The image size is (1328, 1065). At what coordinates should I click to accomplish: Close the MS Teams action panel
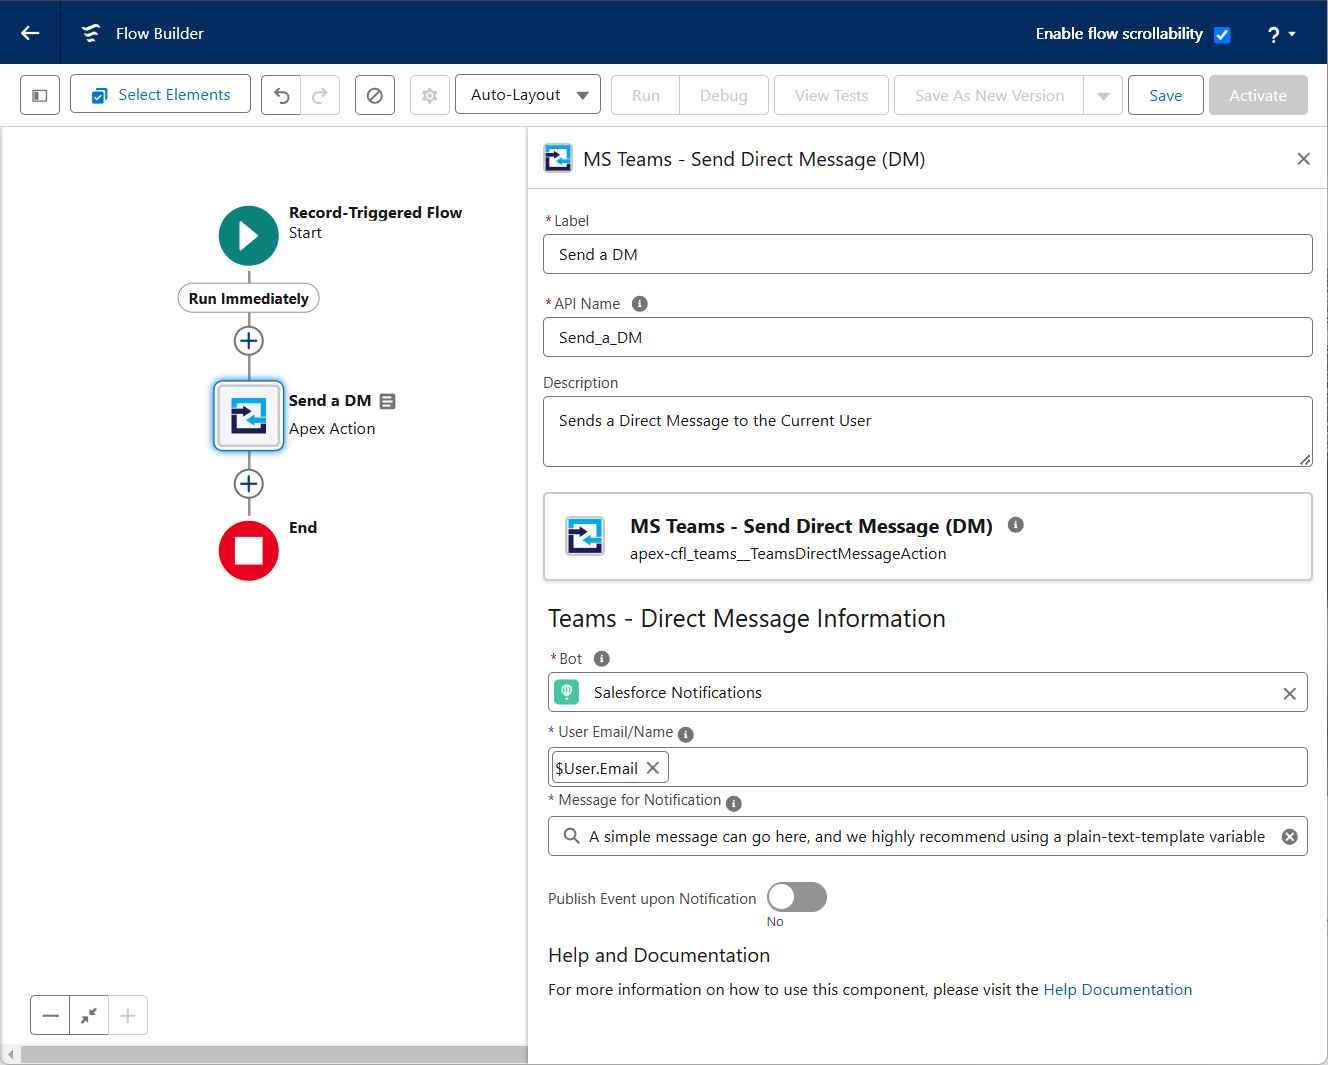point(1303,159)
